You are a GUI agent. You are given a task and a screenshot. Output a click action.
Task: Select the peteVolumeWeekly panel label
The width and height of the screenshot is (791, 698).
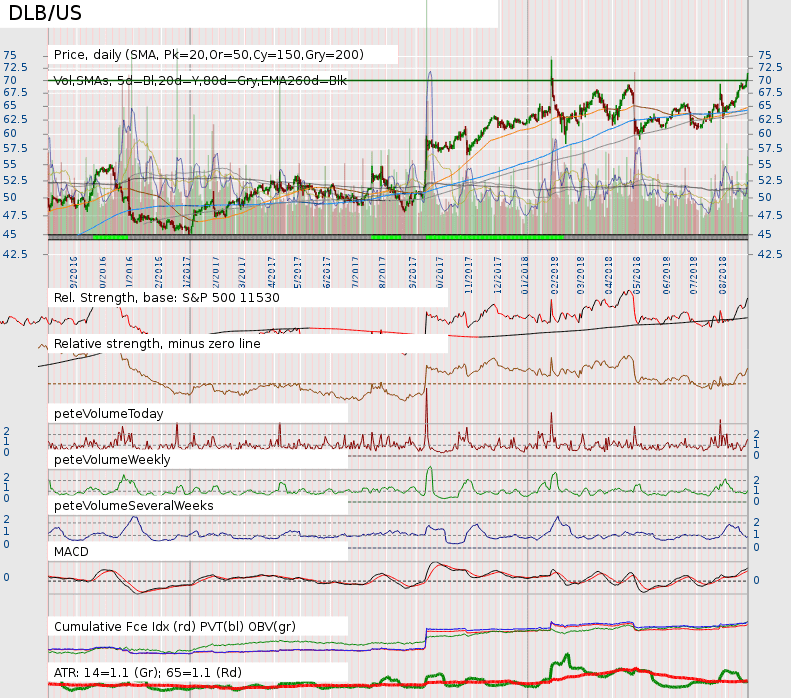112,460
